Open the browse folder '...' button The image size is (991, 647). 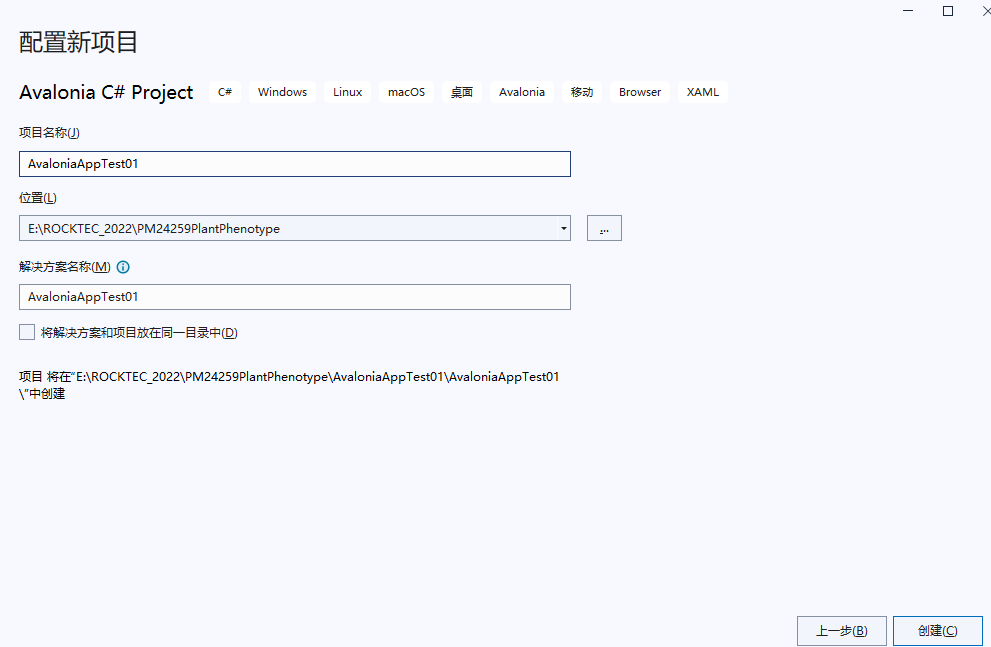coord(604,228)
